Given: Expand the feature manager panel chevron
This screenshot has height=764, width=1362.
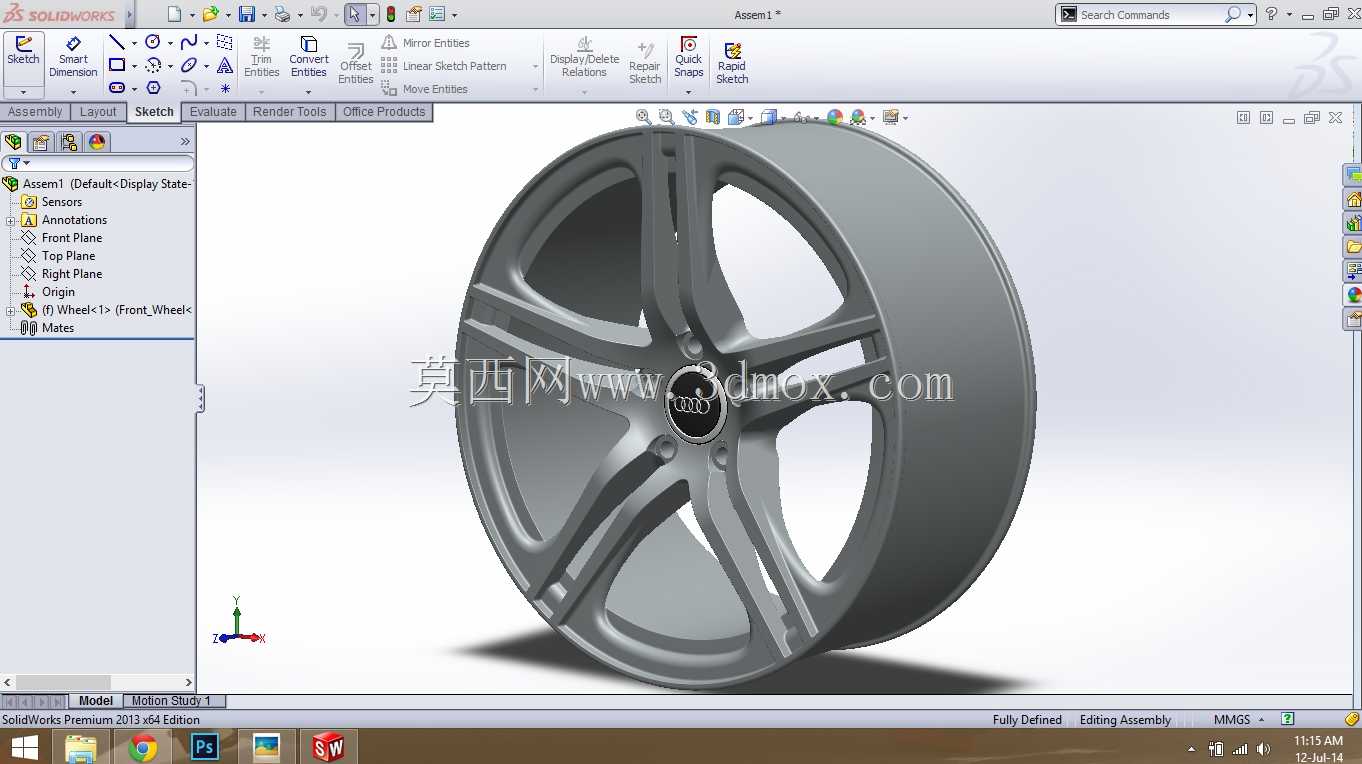Looking at the screenshot, I should tap(185, 142).
